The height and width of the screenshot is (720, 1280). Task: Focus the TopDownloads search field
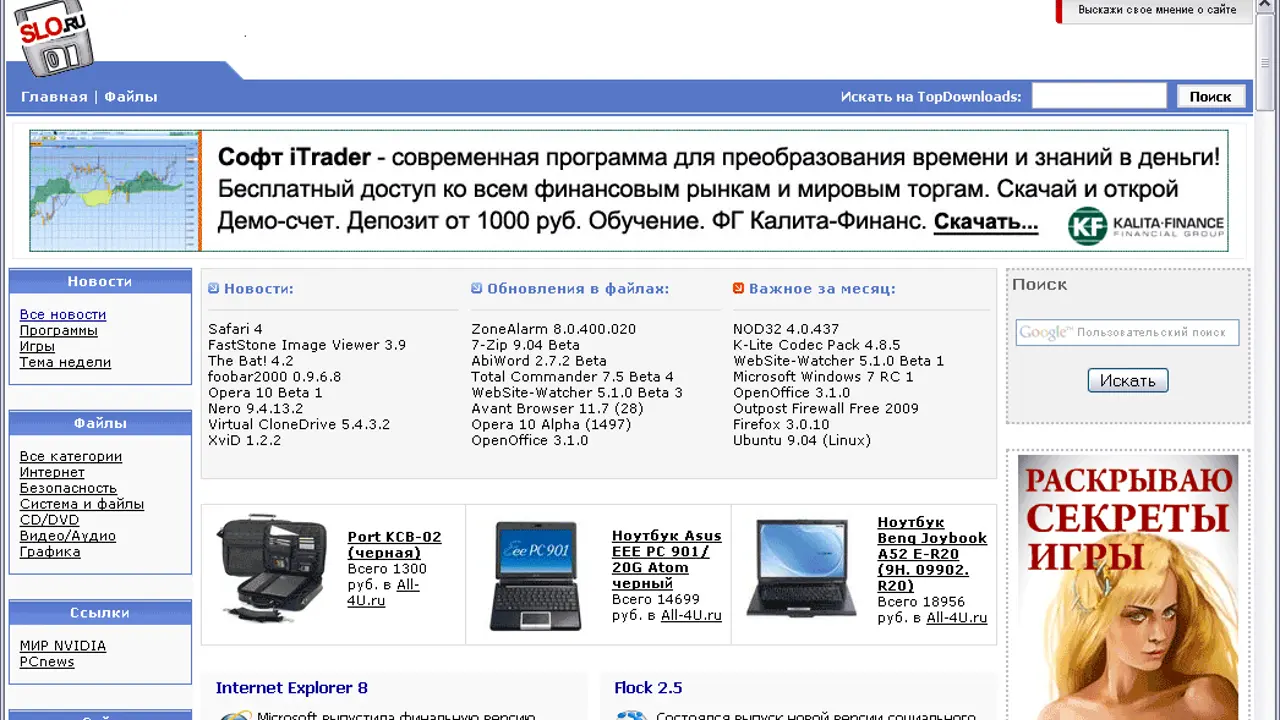click(x=1098, y=96)
